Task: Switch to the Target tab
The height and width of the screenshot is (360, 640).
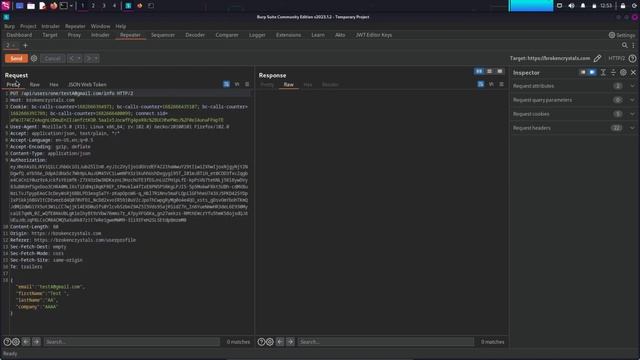Action: point(50,35)
